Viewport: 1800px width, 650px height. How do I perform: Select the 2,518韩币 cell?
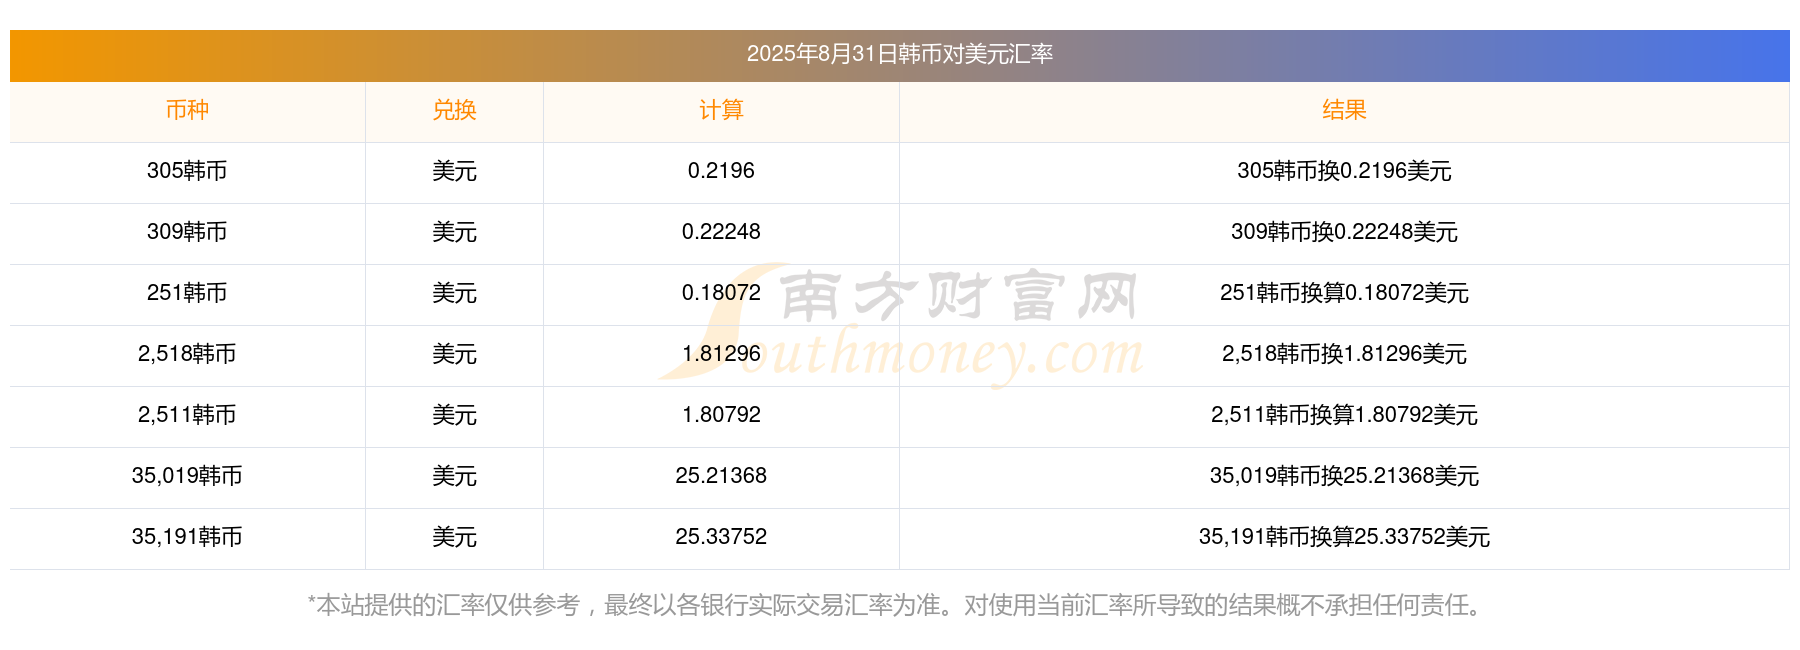187,354
